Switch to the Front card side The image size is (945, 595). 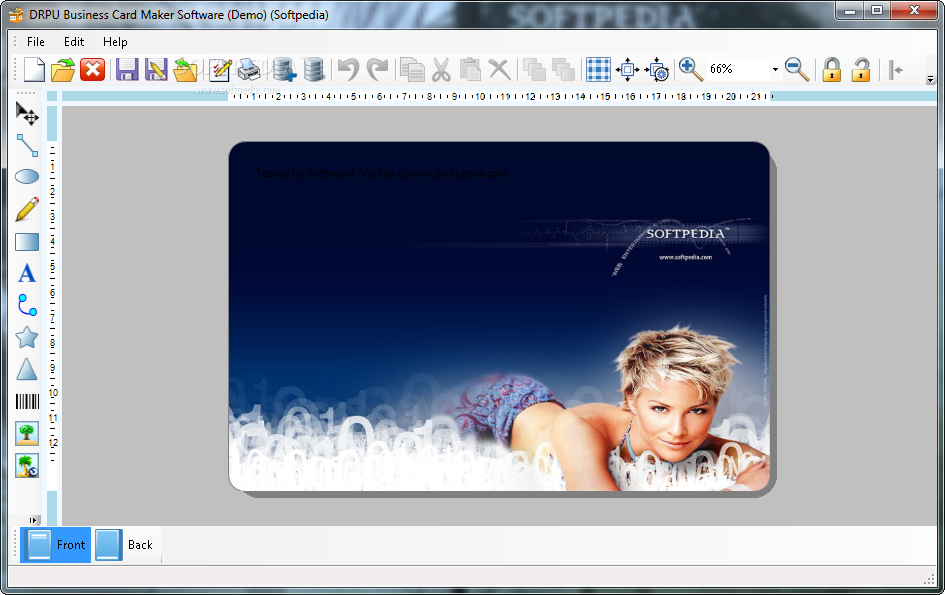(55, 545)
